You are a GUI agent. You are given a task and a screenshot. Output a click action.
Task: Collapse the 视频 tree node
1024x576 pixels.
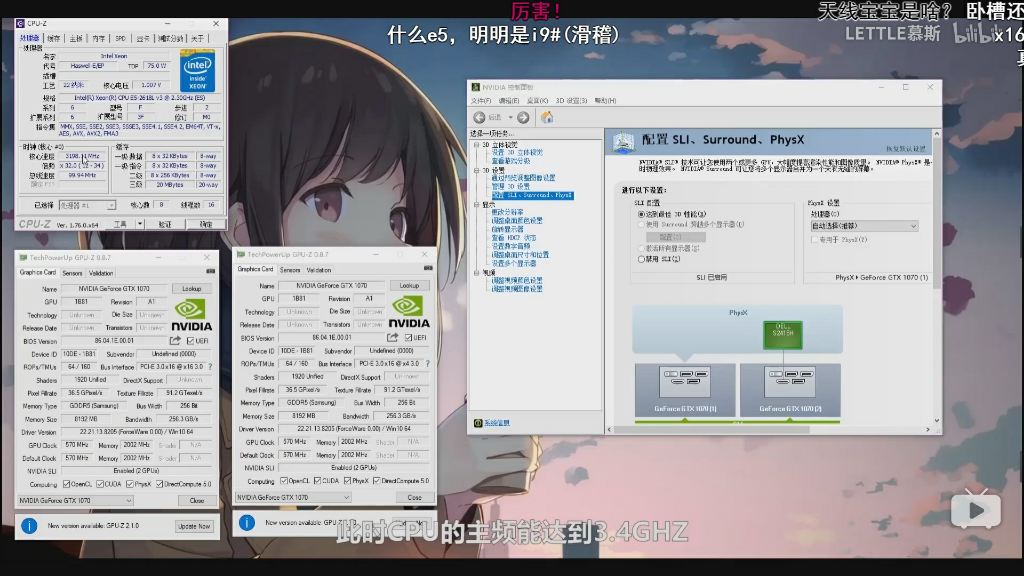[x=477, y=273]
